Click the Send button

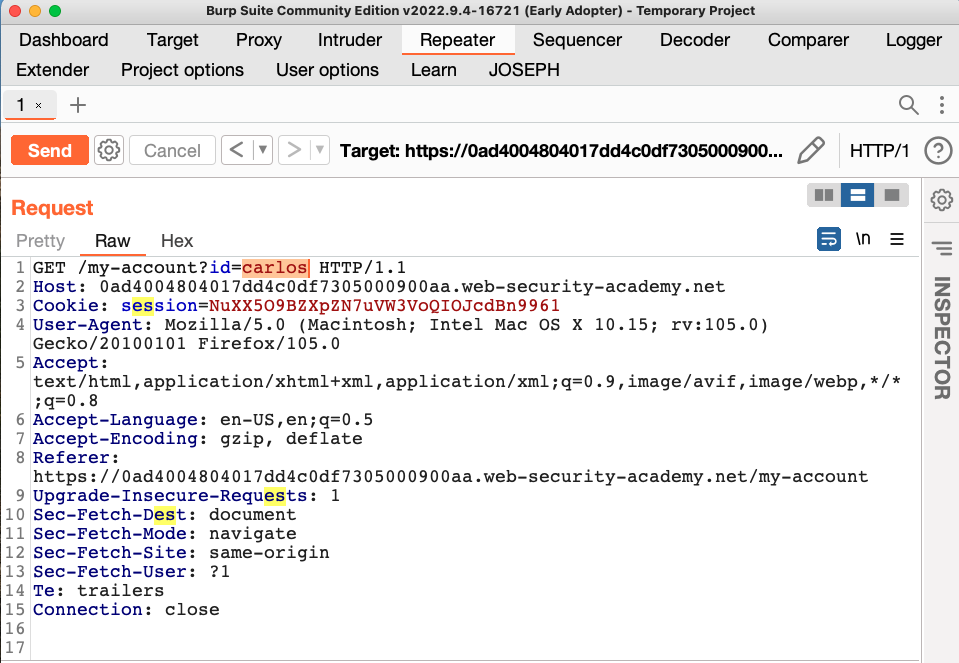(50, 150)
